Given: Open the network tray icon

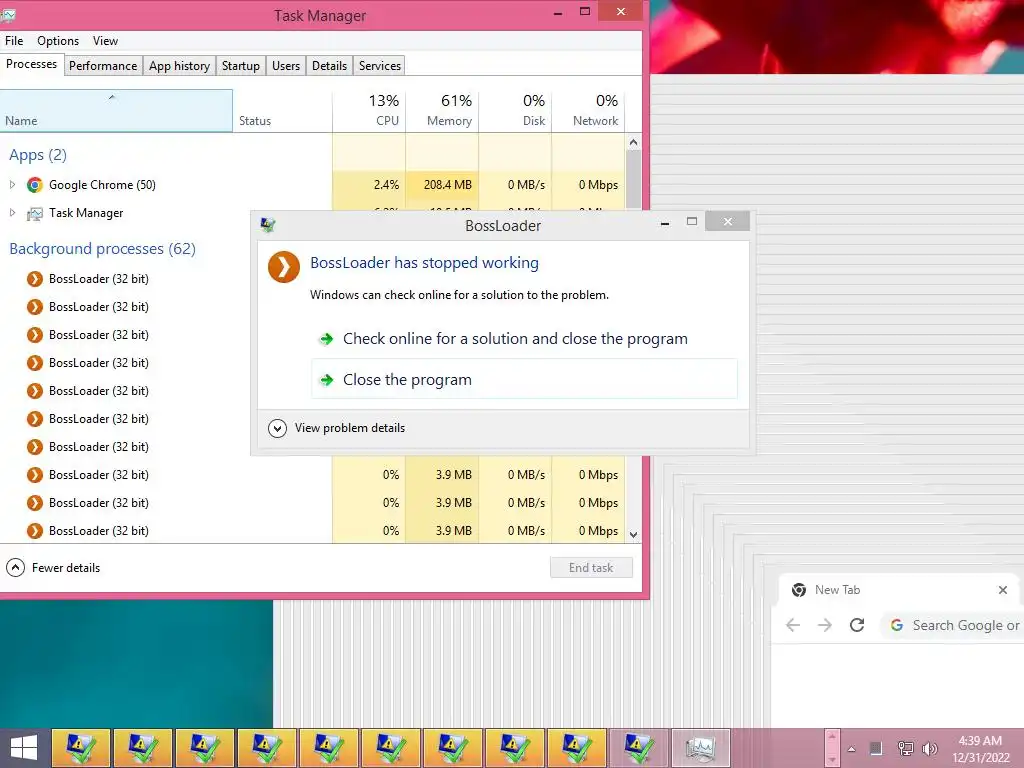Looking at the screenshot, I should [x=905, y=748].
